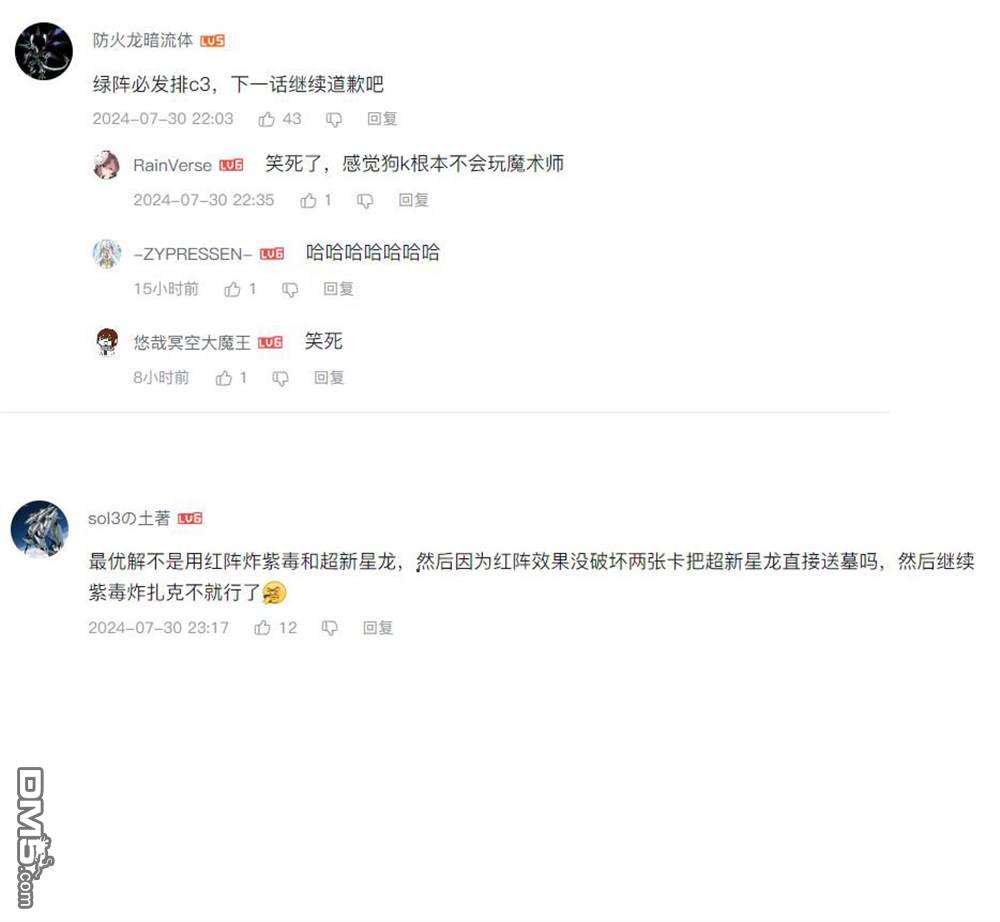The height and width of the screenshot is (922, 1000).
Task: Dislike the -ZYPRESSEN- reply
Action: coord(290,290)
